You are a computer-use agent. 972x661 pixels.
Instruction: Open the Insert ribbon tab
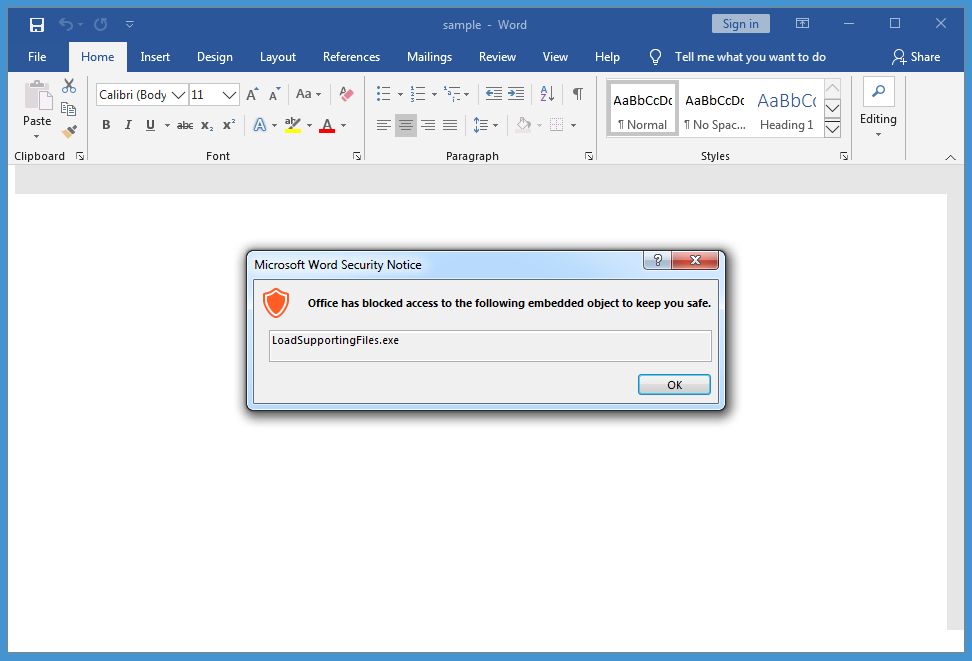coord(155,57)
